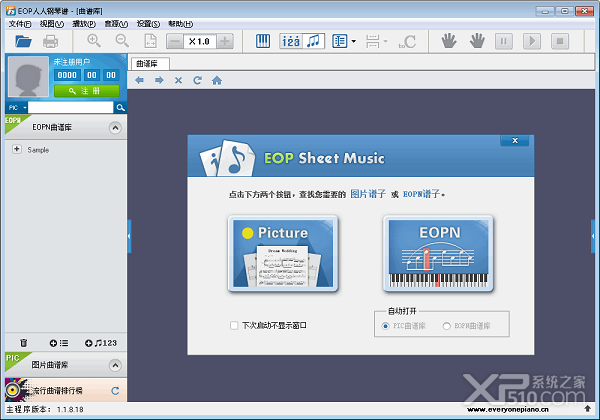Select the PIC曲谱库 radio button
600x420 pixels.
(x=385, y=326)
